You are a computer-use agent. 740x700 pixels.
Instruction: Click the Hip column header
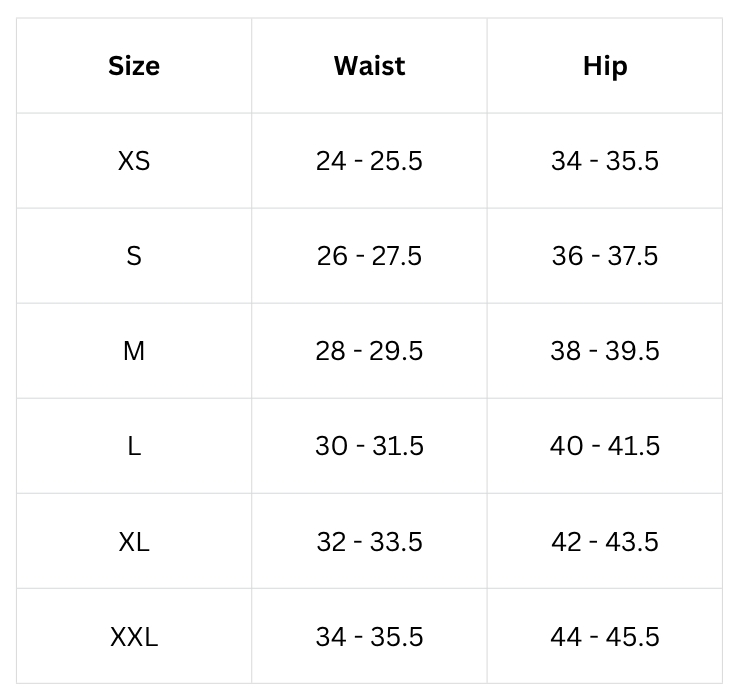click(x=605, y=66)
